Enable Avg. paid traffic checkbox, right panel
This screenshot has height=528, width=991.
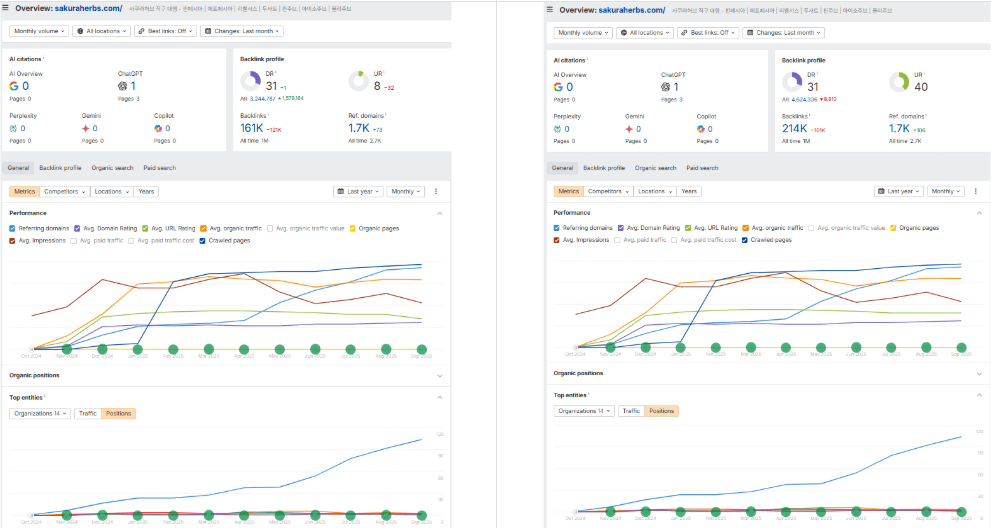[x=618, y=240]
